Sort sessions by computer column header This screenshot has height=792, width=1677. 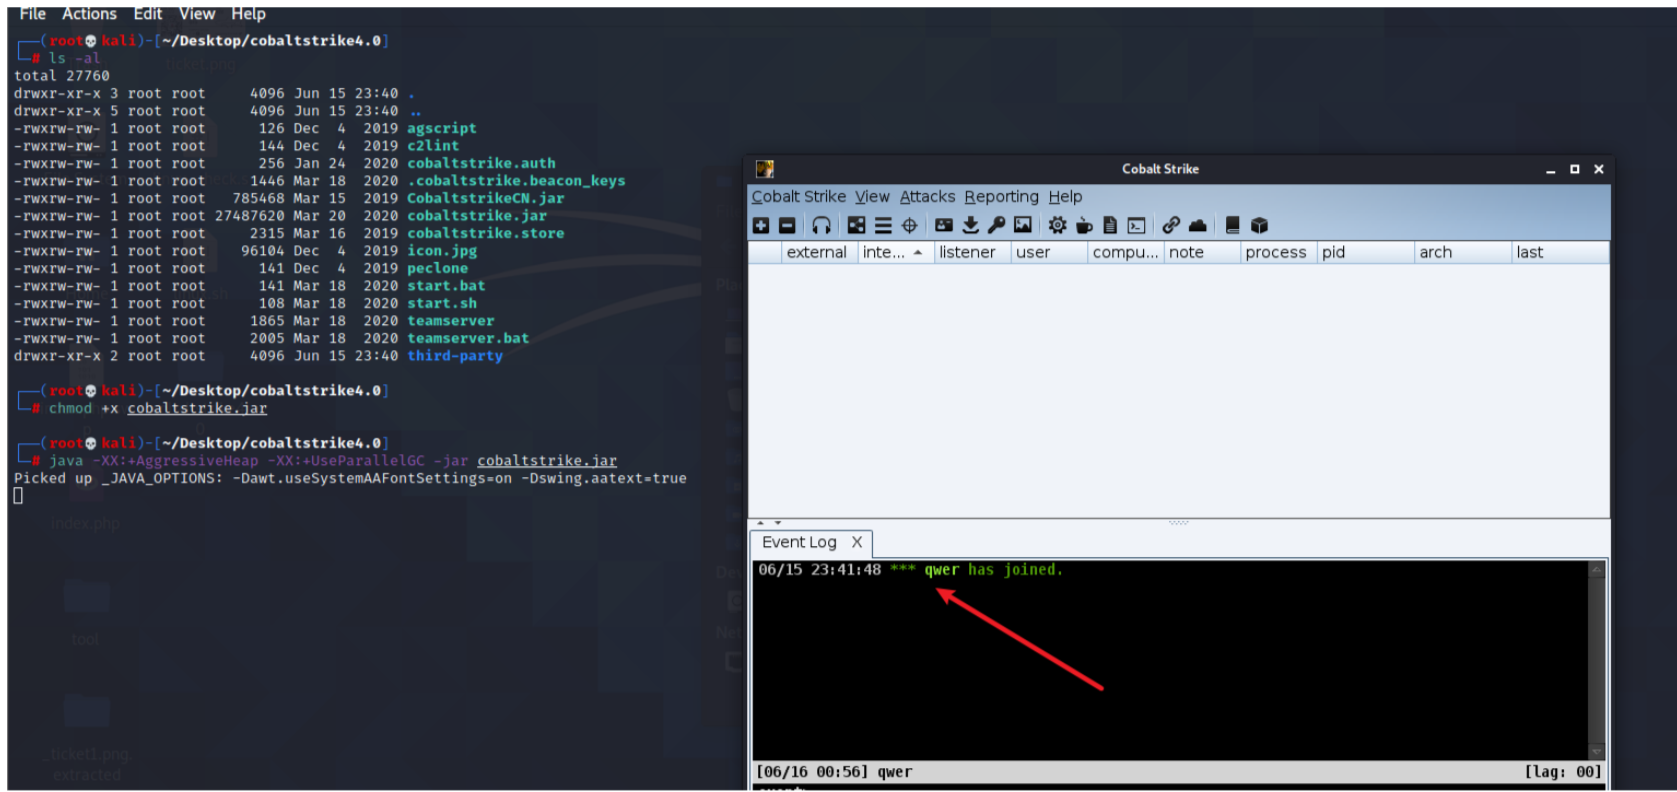[x=1125, y=253]
